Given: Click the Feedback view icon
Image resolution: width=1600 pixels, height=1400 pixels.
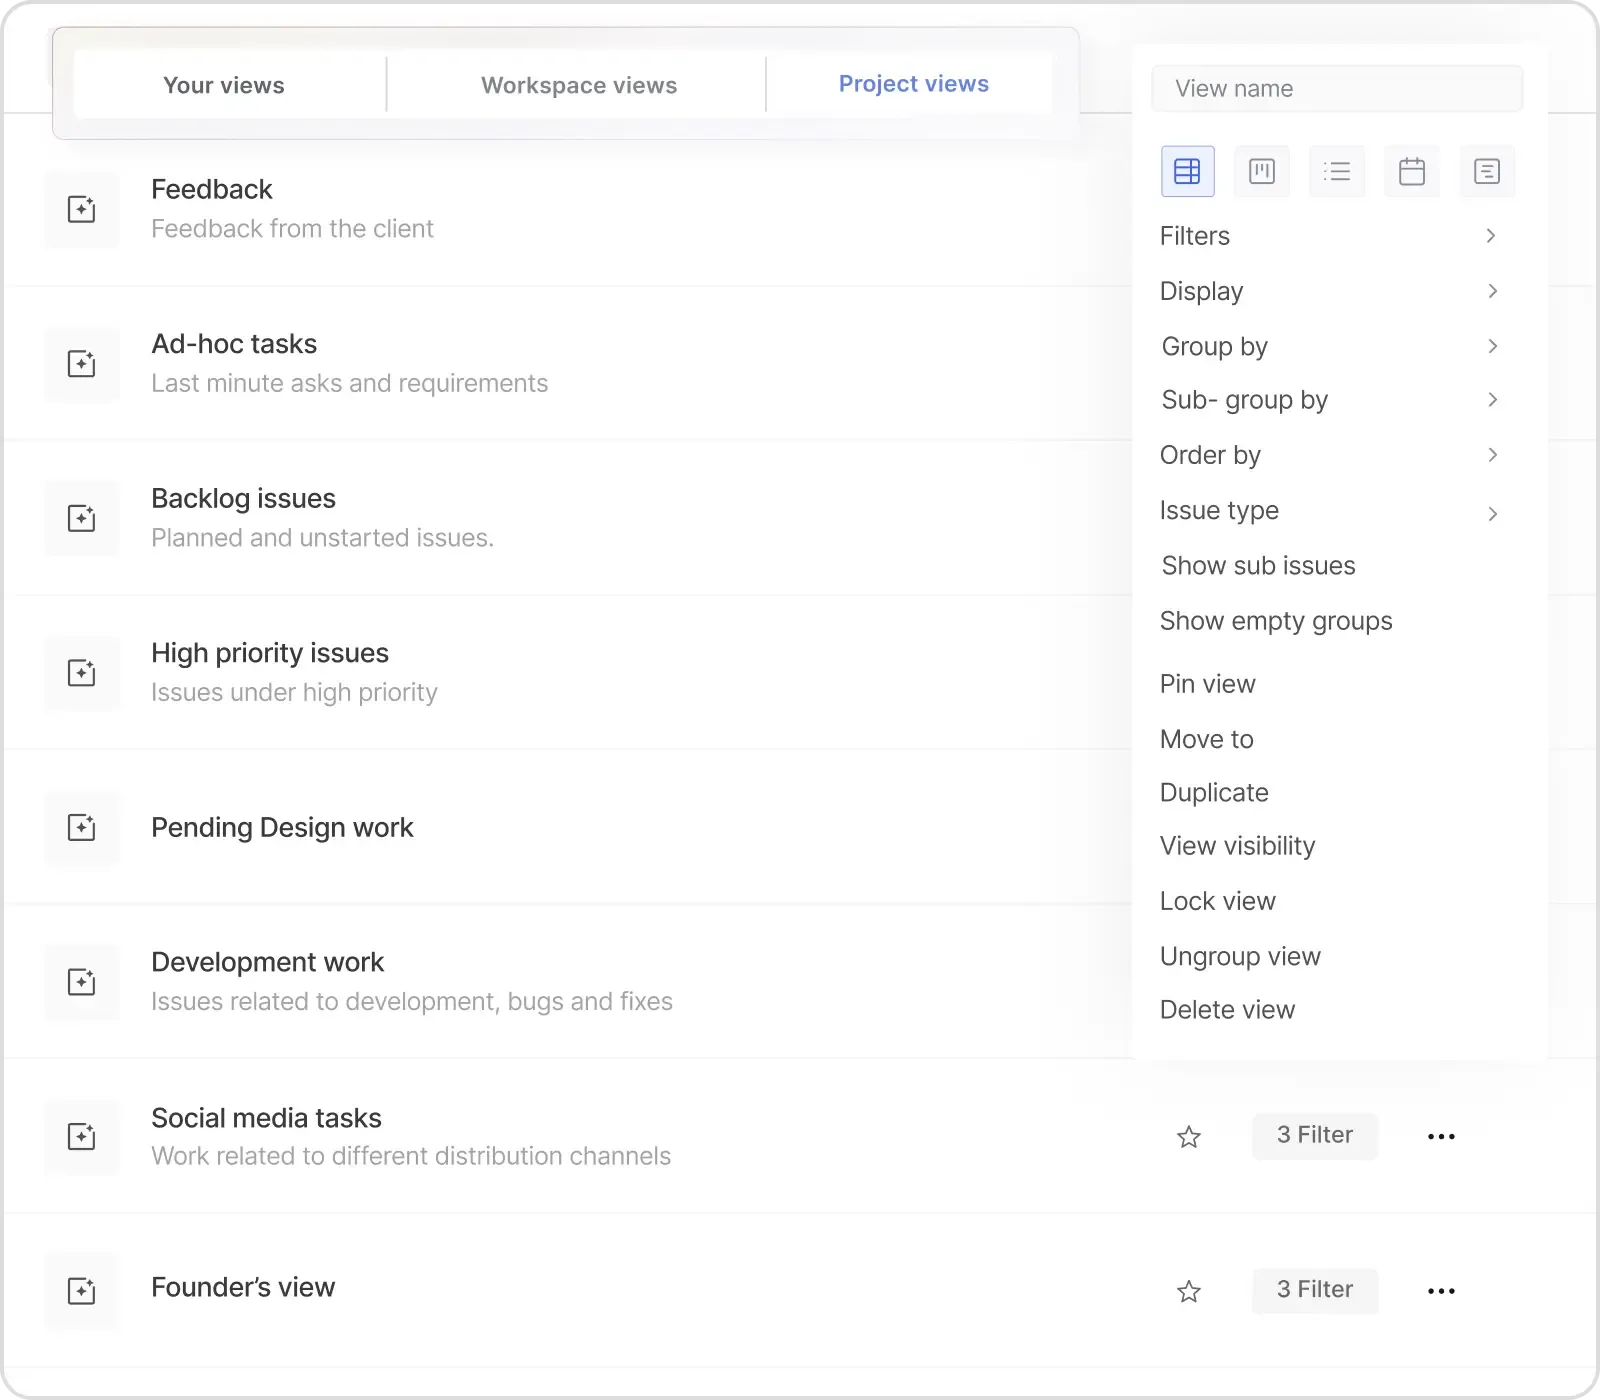Looking at the screenshot, I should pos(81,209).
